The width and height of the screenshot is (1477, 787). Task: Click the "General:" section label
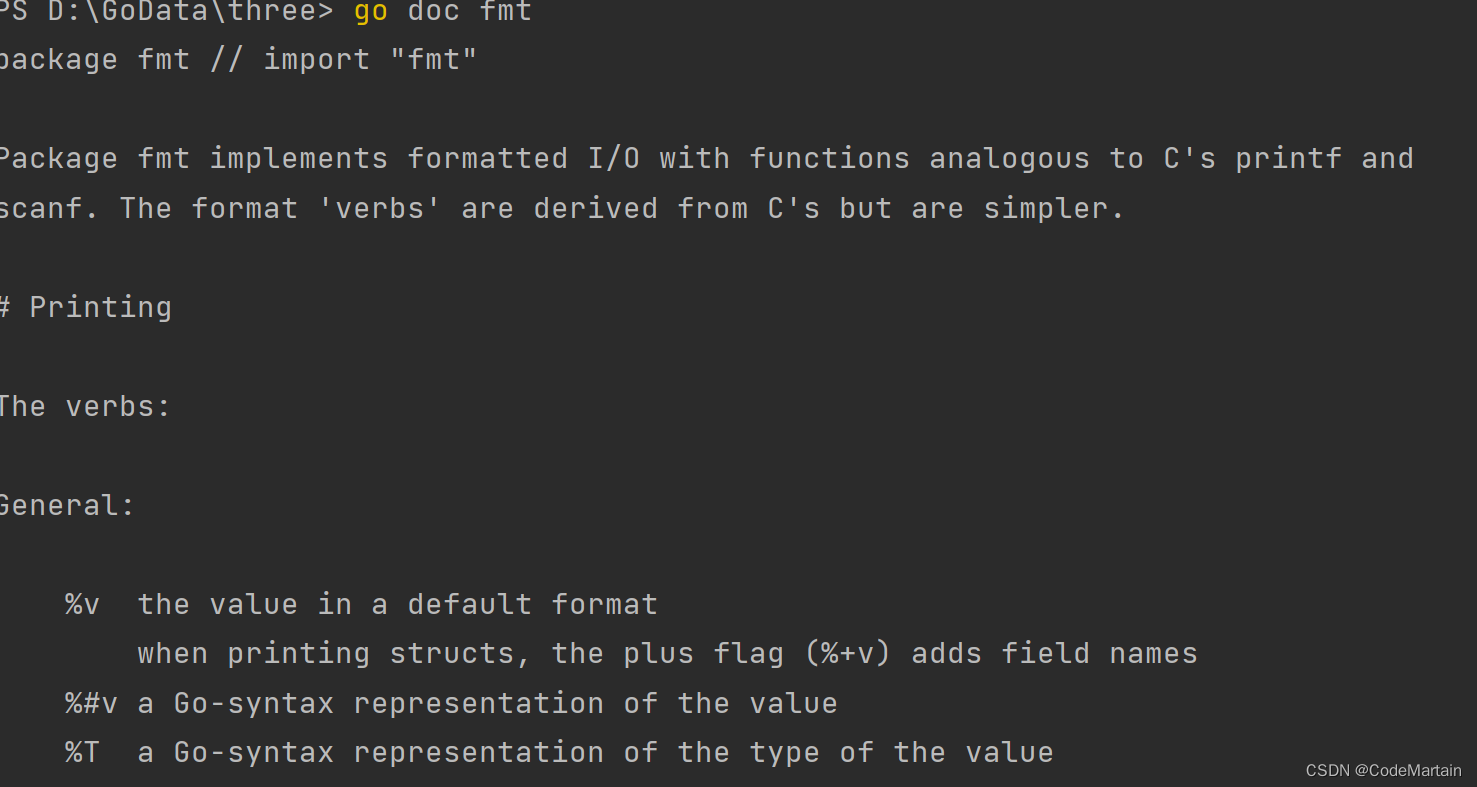click(x=66, y=506)
